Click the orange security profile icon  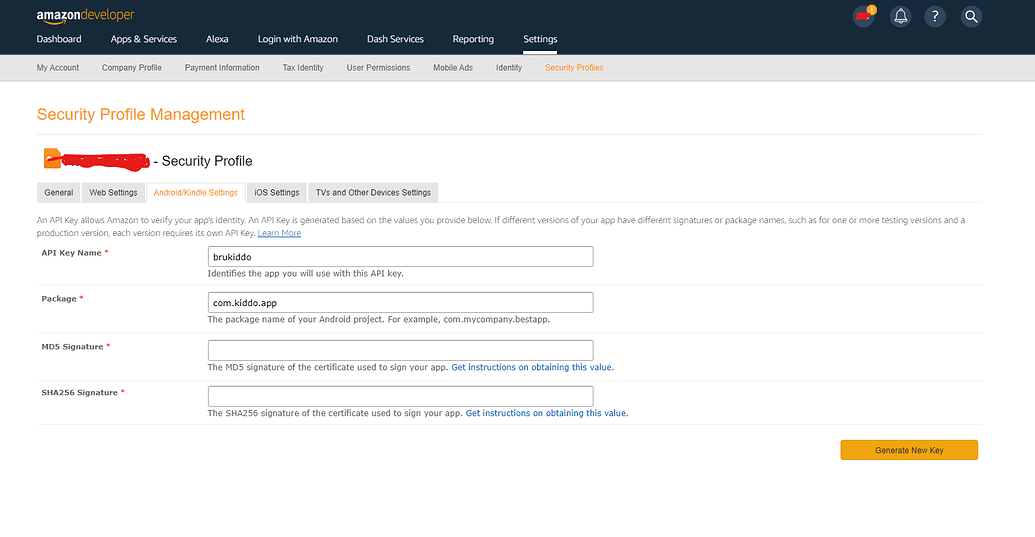(x=52, y=158)
